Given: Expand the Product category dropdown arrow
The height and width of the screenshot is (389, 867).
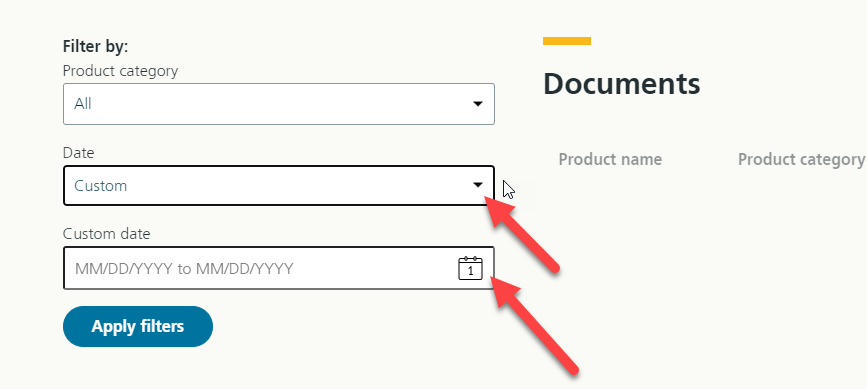Looking at the screenshot, I should 478,104.
